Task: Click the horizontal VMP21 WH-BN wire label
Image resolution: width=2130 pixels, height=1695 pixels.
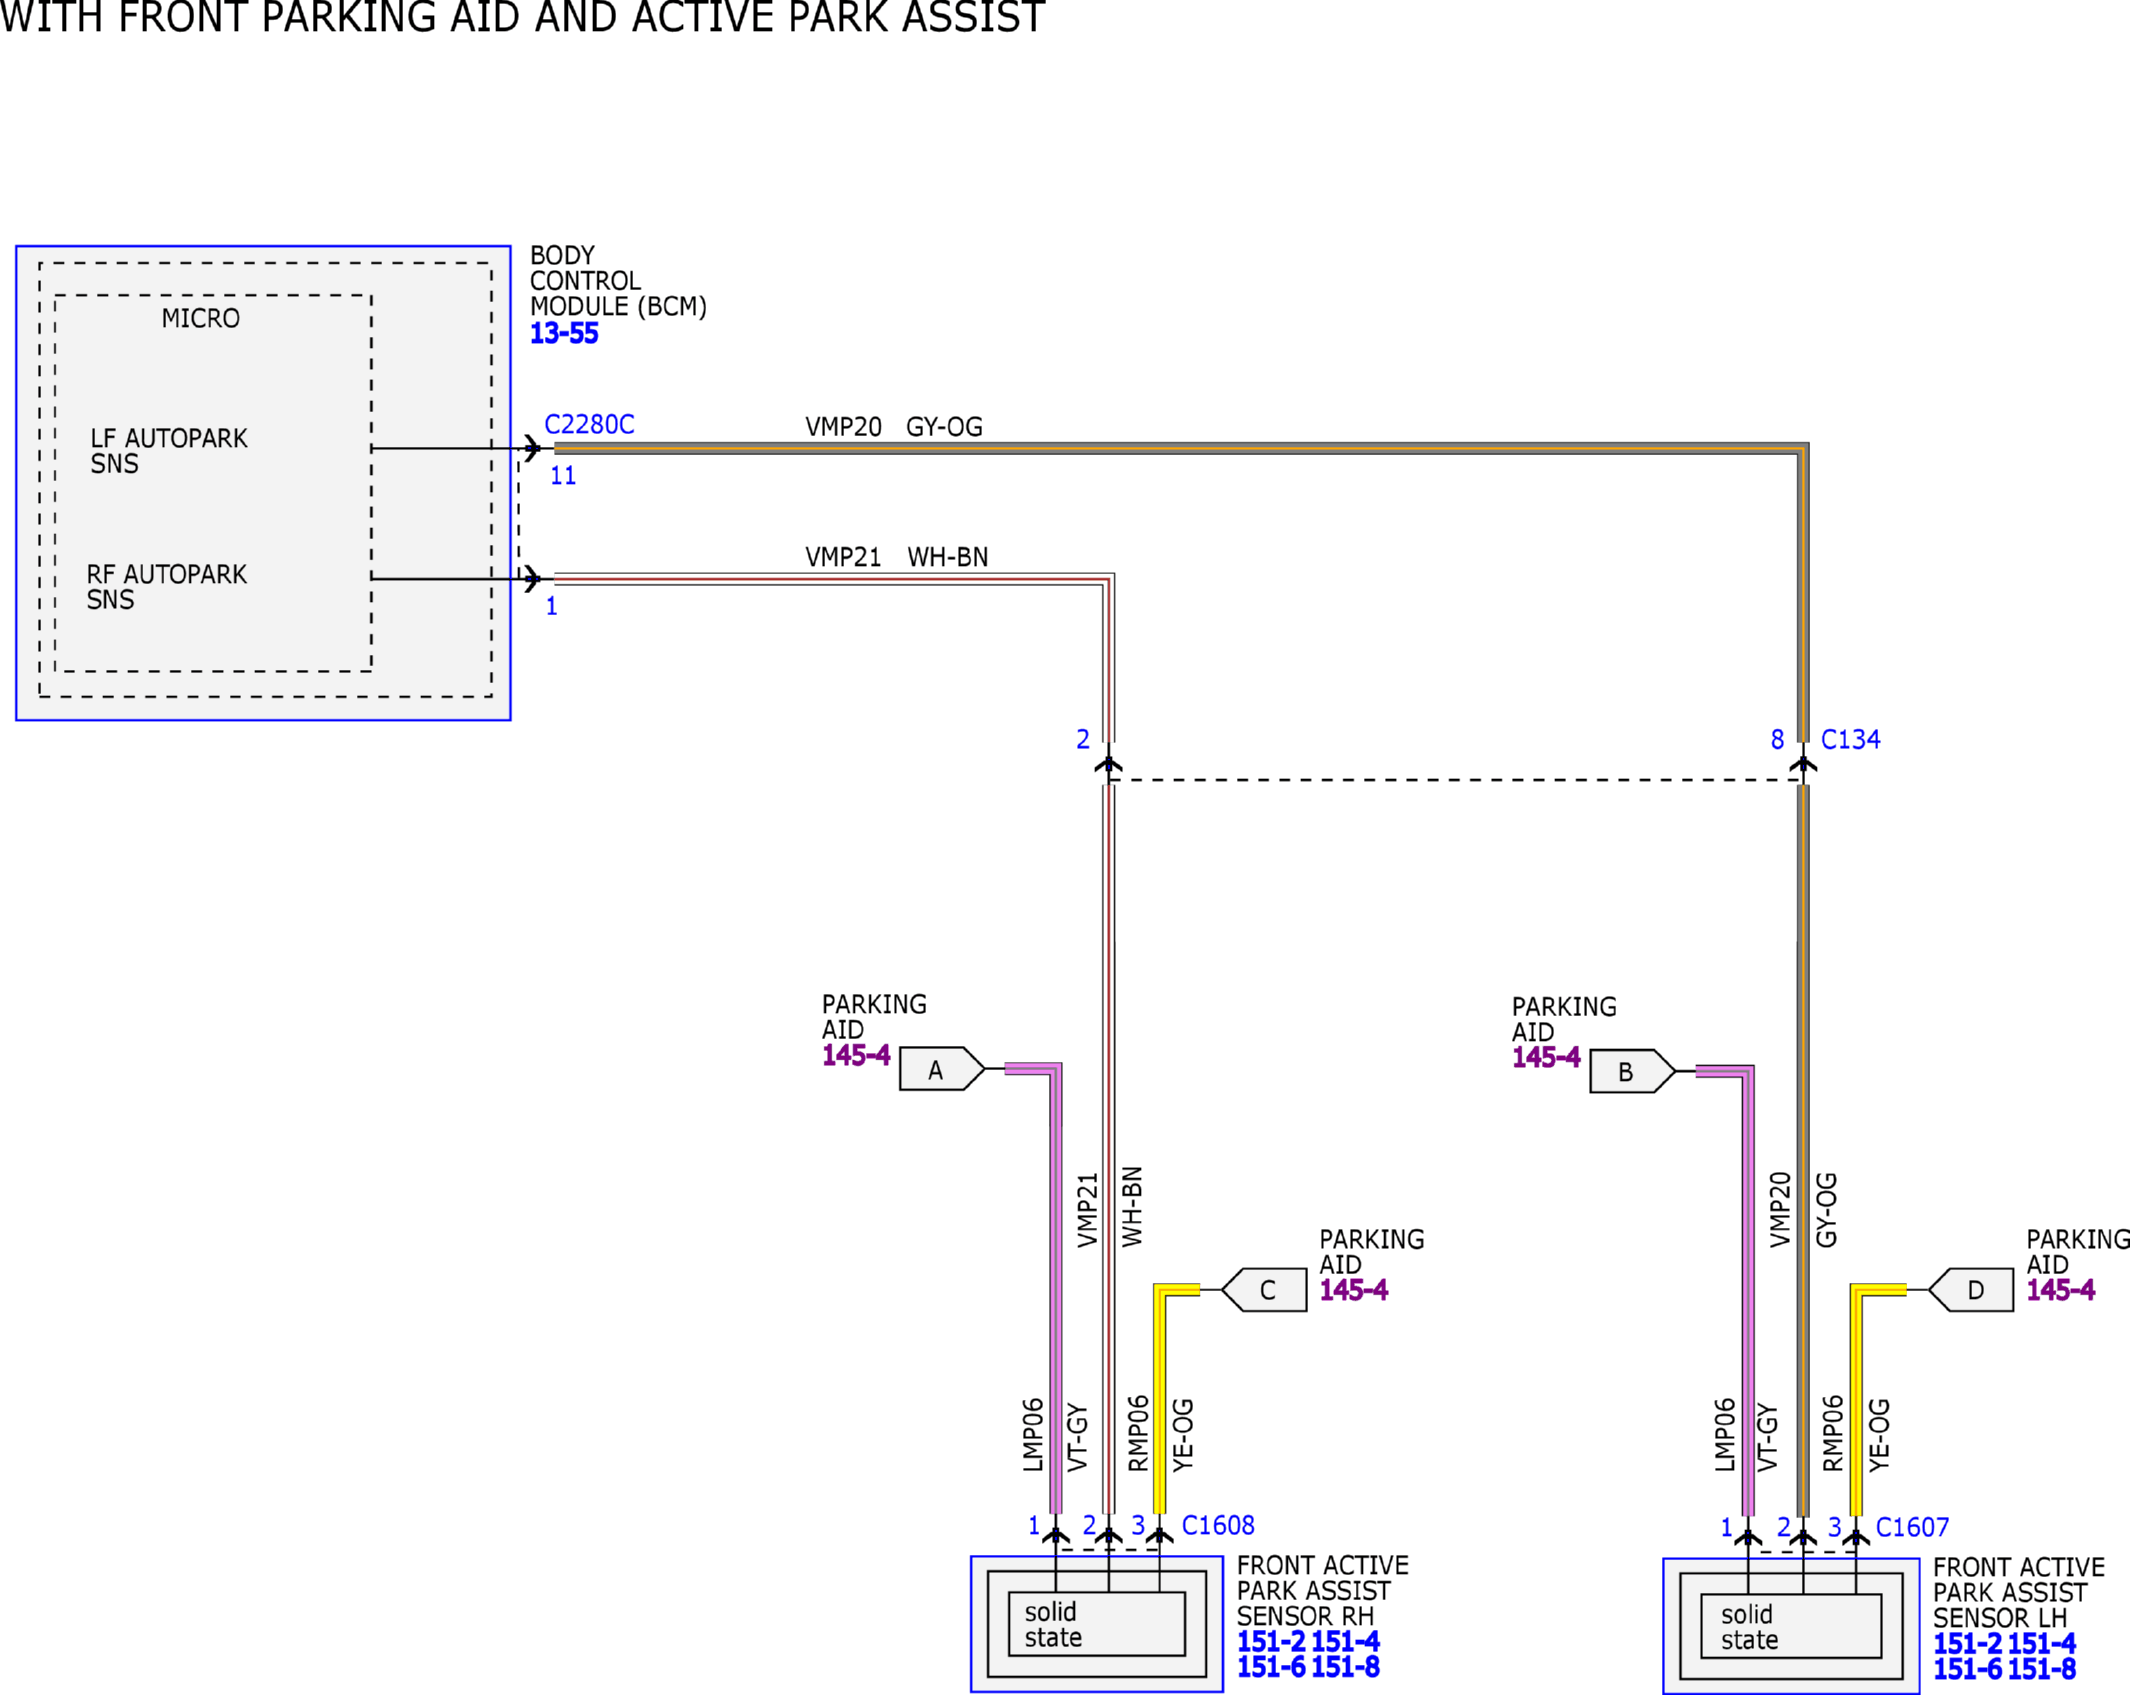Action: [896, 557]
